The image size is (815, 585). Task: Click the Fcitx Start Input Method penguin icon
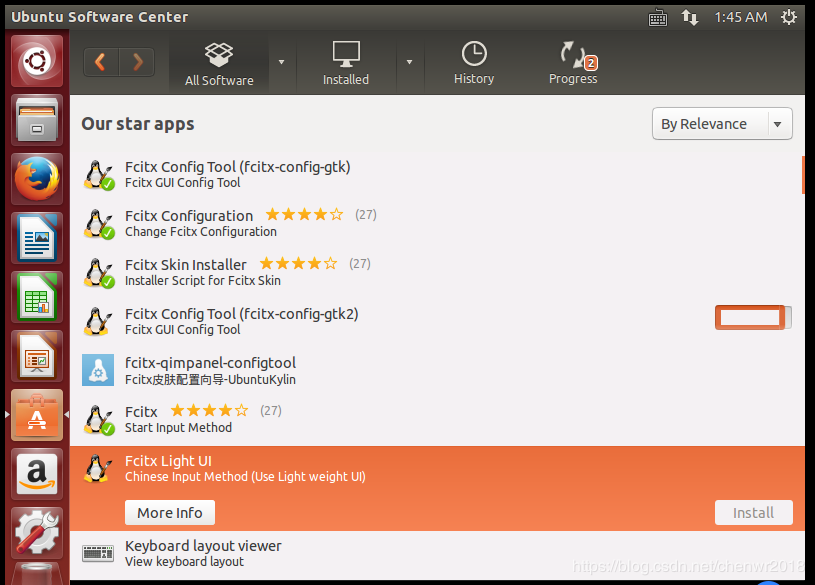pos(98,420)
